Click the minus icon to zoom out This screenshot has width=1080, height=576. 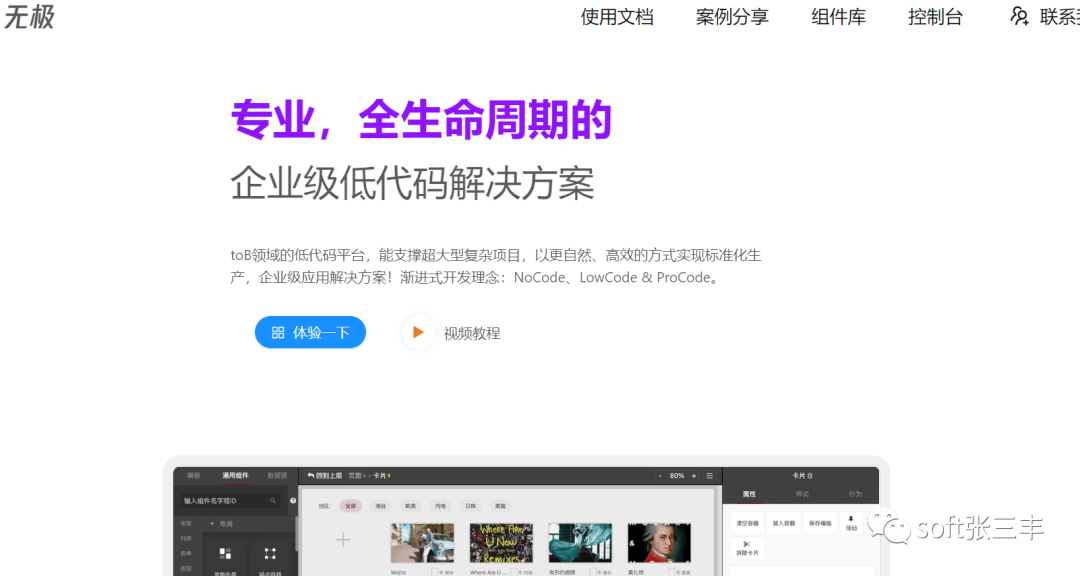(660, 476)
